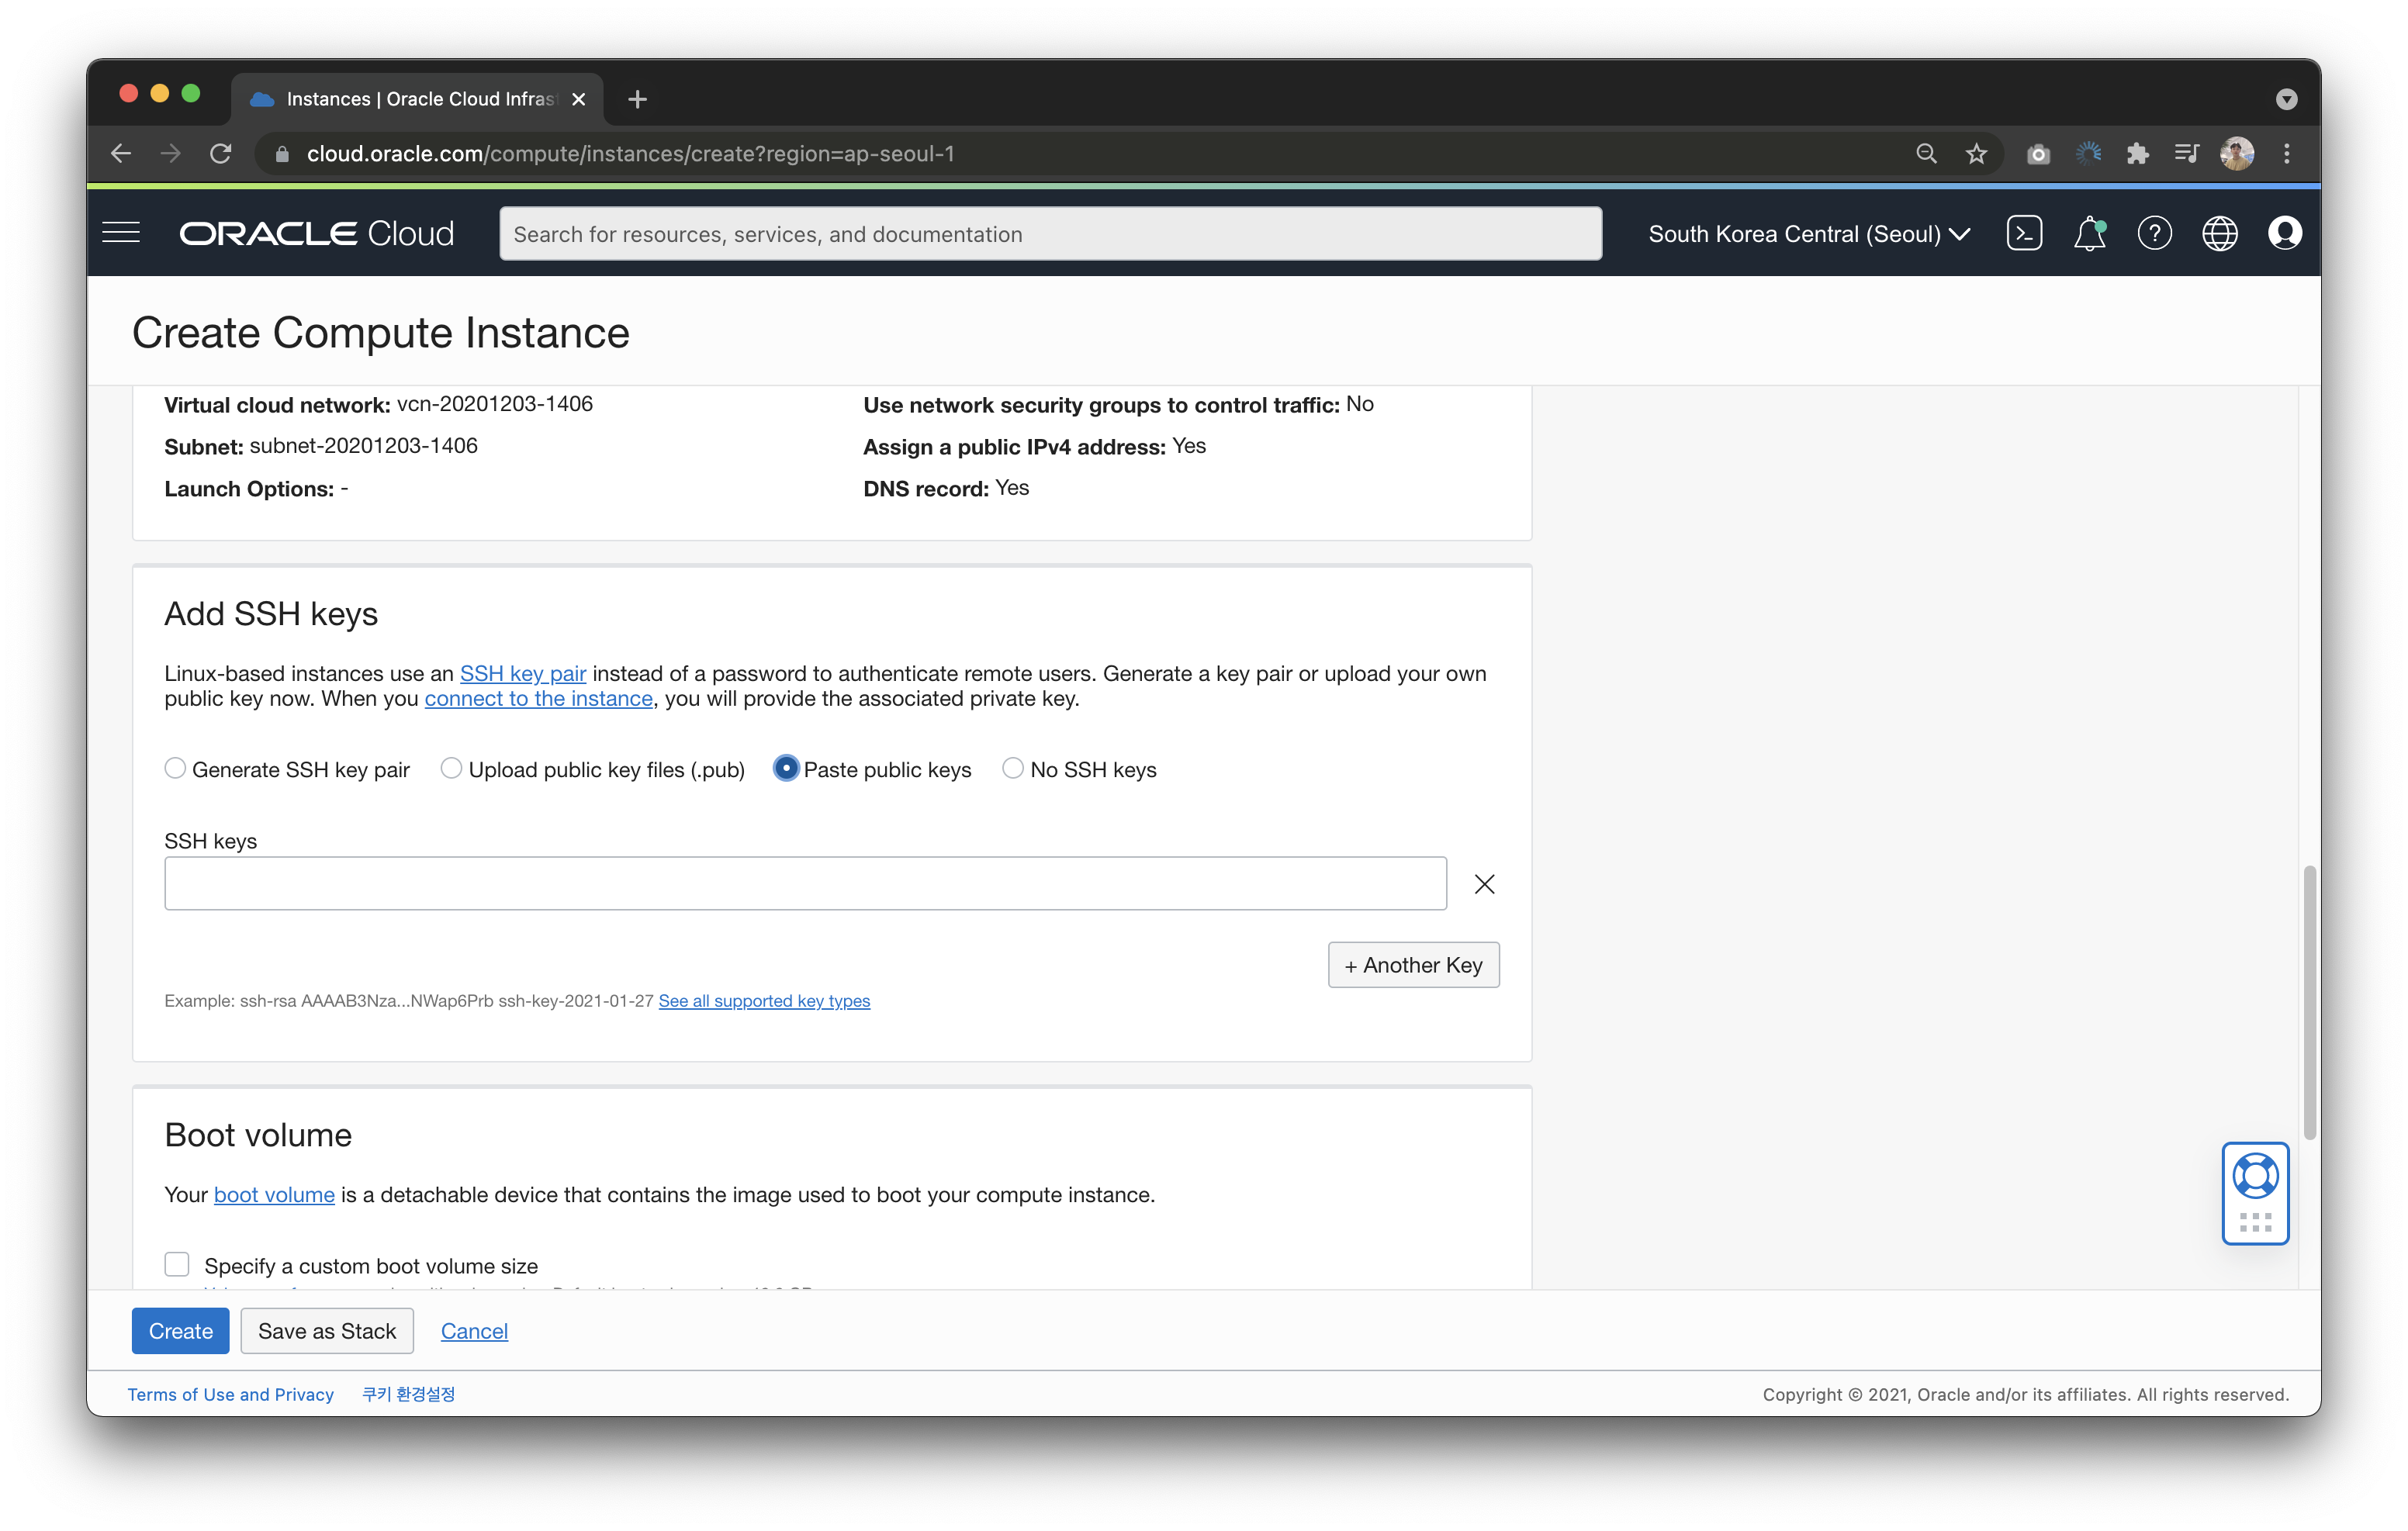Click the Cancel link
Viewport: 2408px width, 1531px height.
coord(474,1331)
